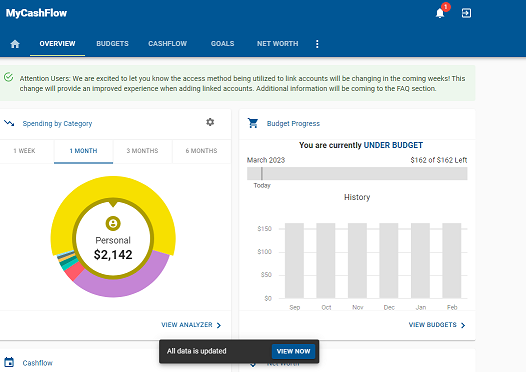Click the Budget Progress title

click(293, 123)
